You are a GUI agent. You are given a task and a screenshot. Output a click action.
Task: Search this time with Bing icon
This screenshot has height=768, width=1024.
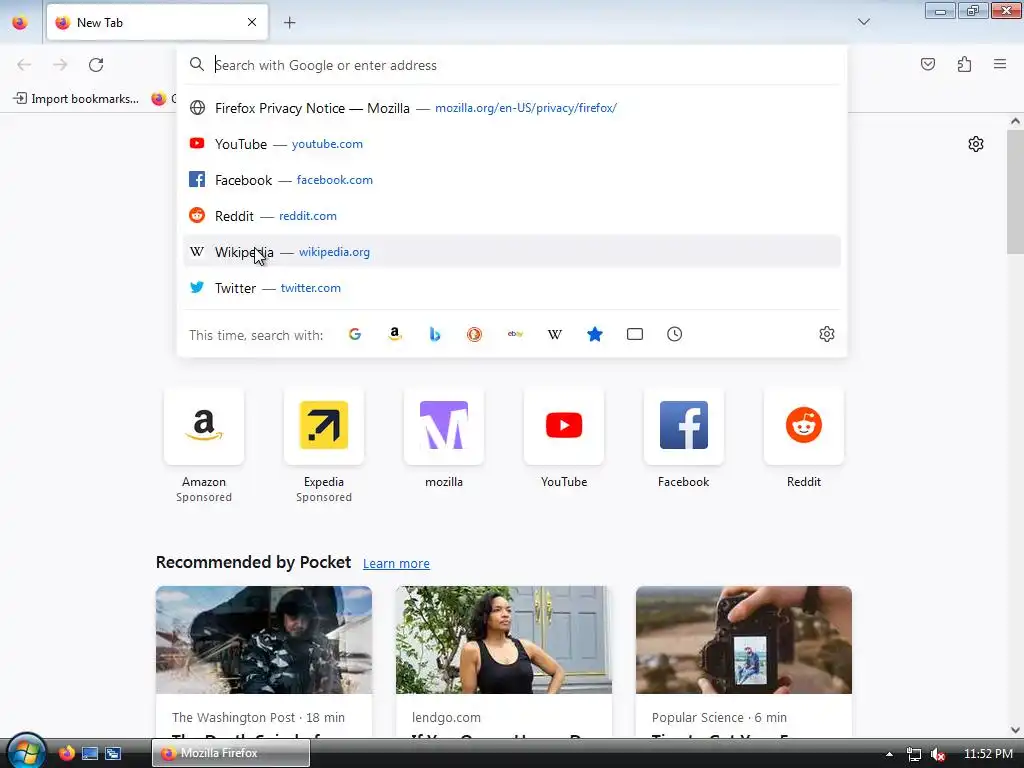pos(435,334)
